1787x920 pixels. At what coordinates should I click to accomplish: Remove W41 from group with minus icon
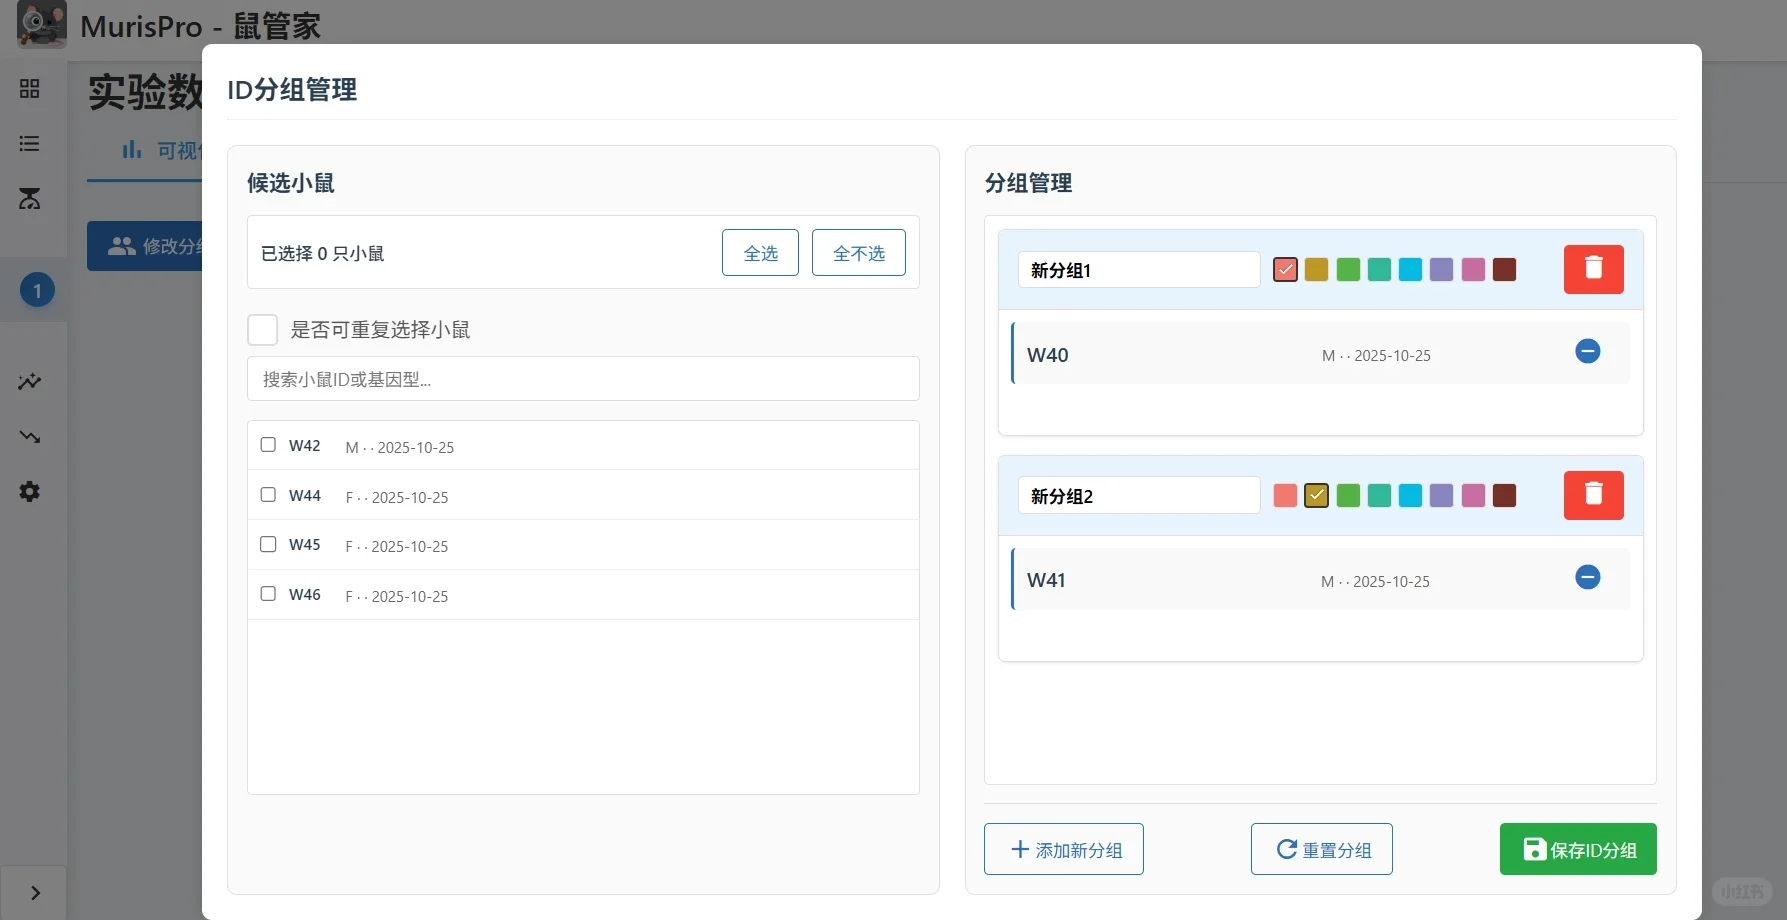tap(1588, 577)
